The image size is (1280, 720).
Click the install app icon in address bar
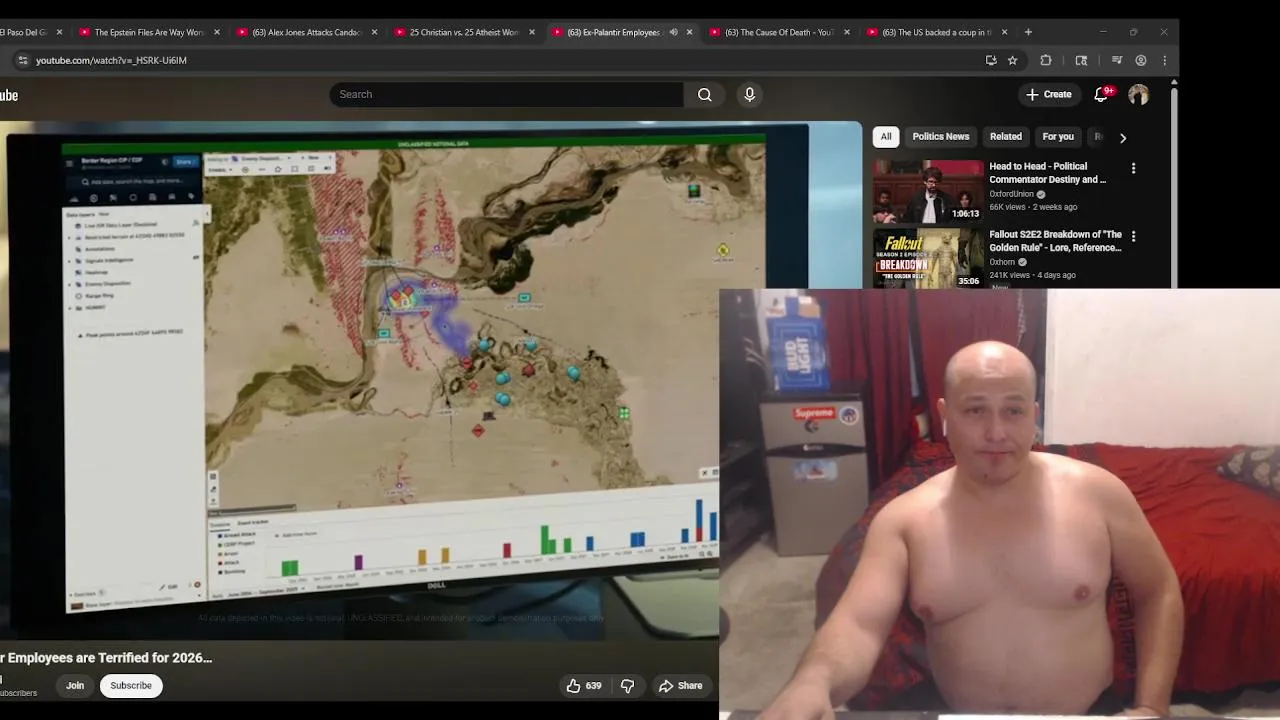(991, 60)
